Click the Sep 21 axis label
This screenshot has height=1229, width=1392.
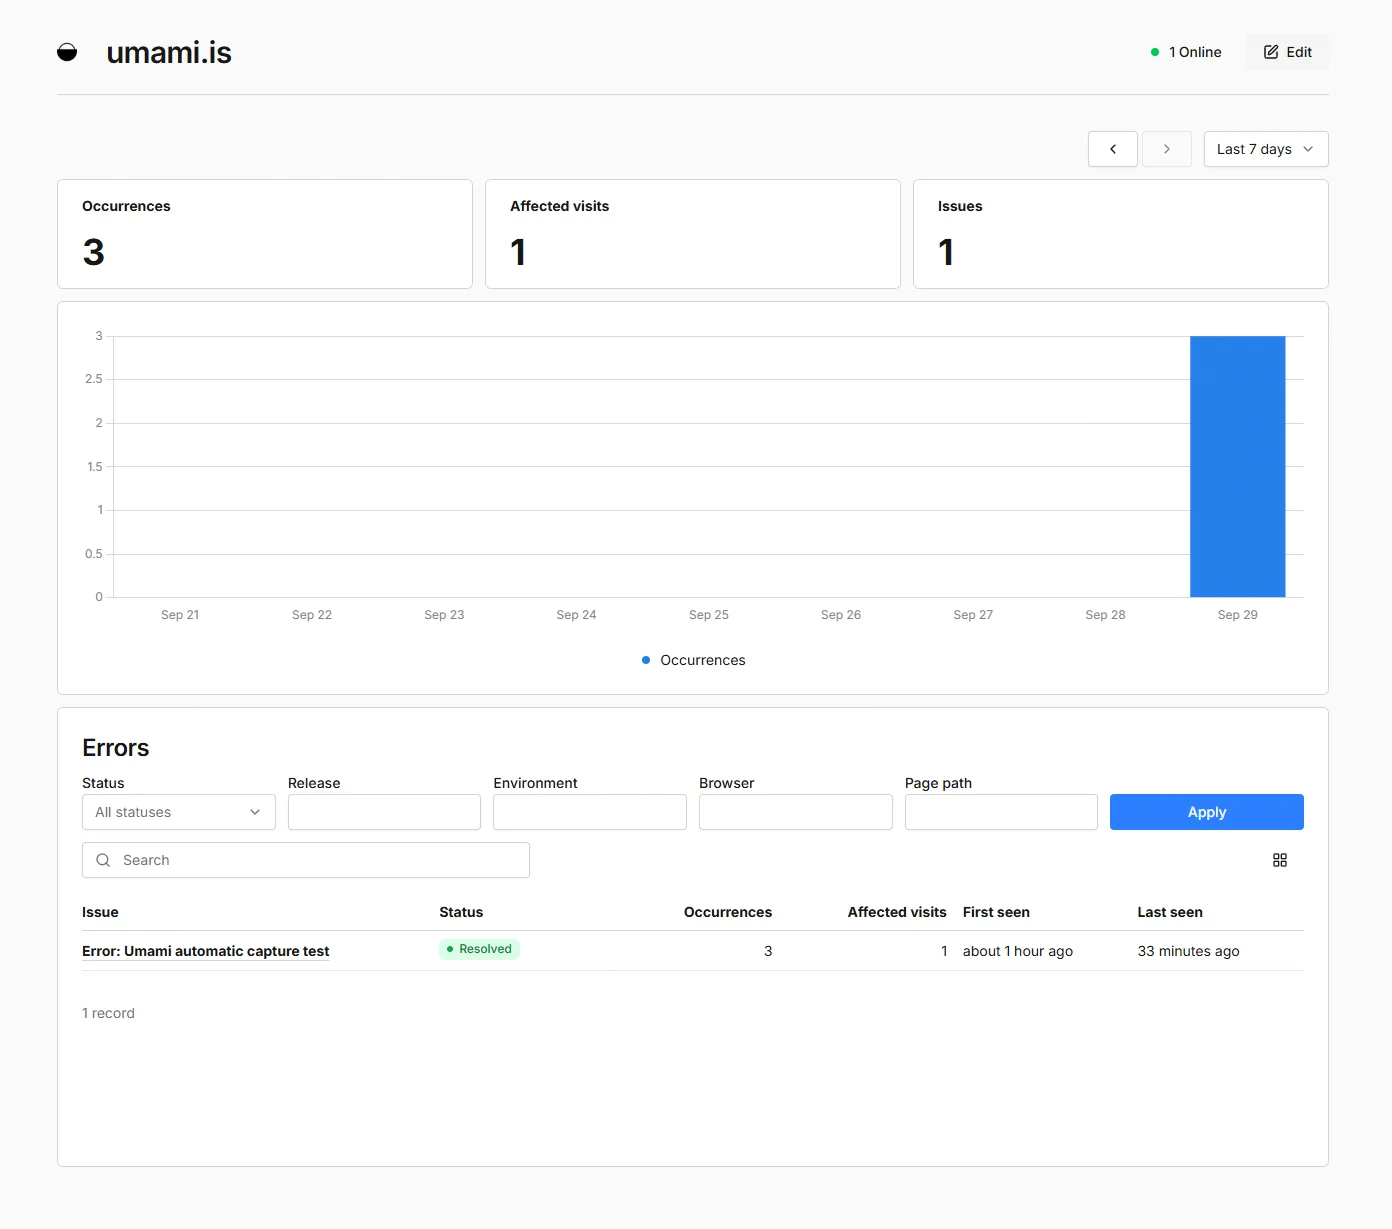[x=180, y=615]
